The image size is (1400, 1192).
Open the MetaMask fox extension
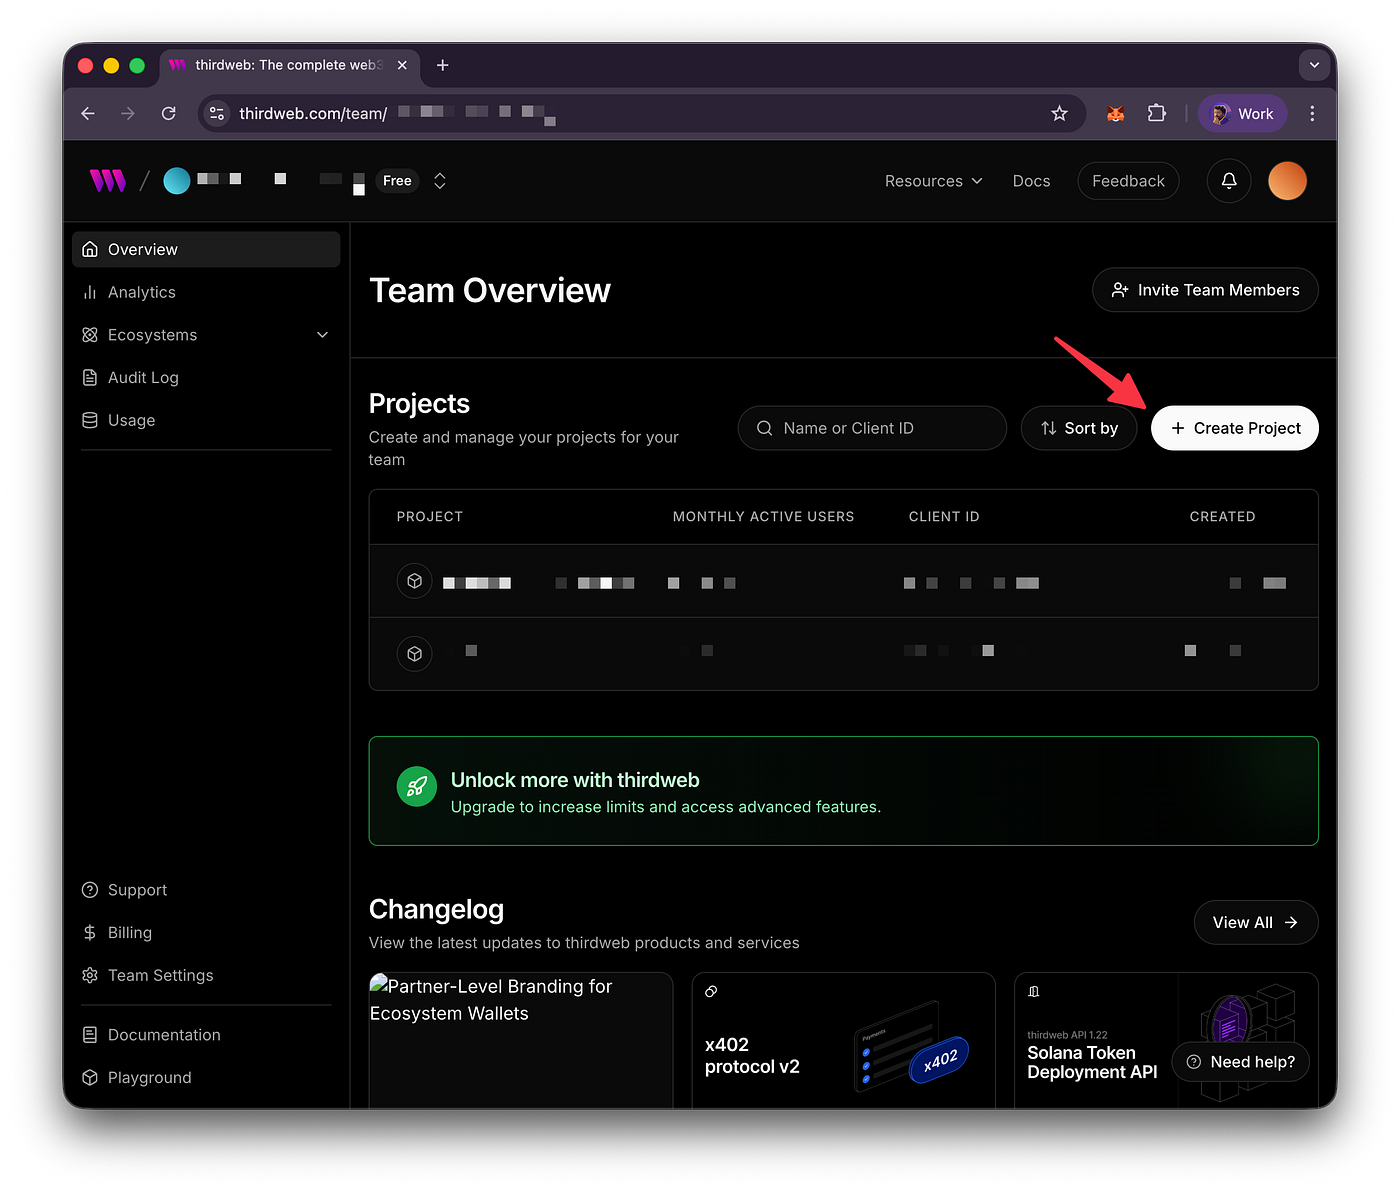coord(1116,114)
